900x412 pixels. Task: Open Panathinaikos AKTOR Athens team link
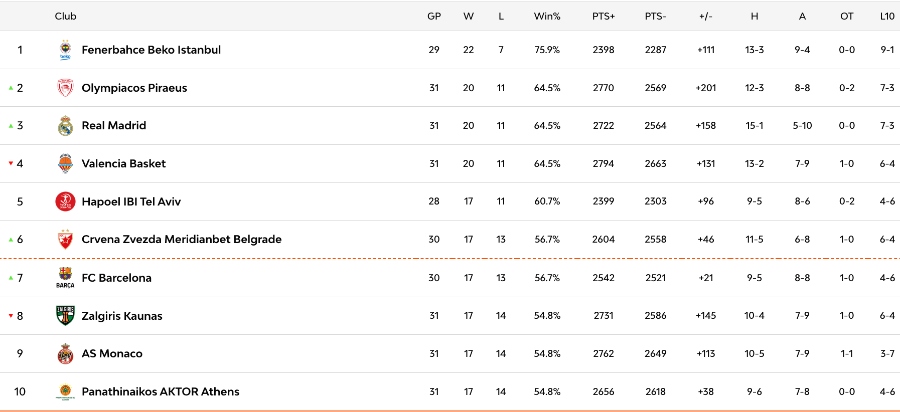(x=160, y=392)
